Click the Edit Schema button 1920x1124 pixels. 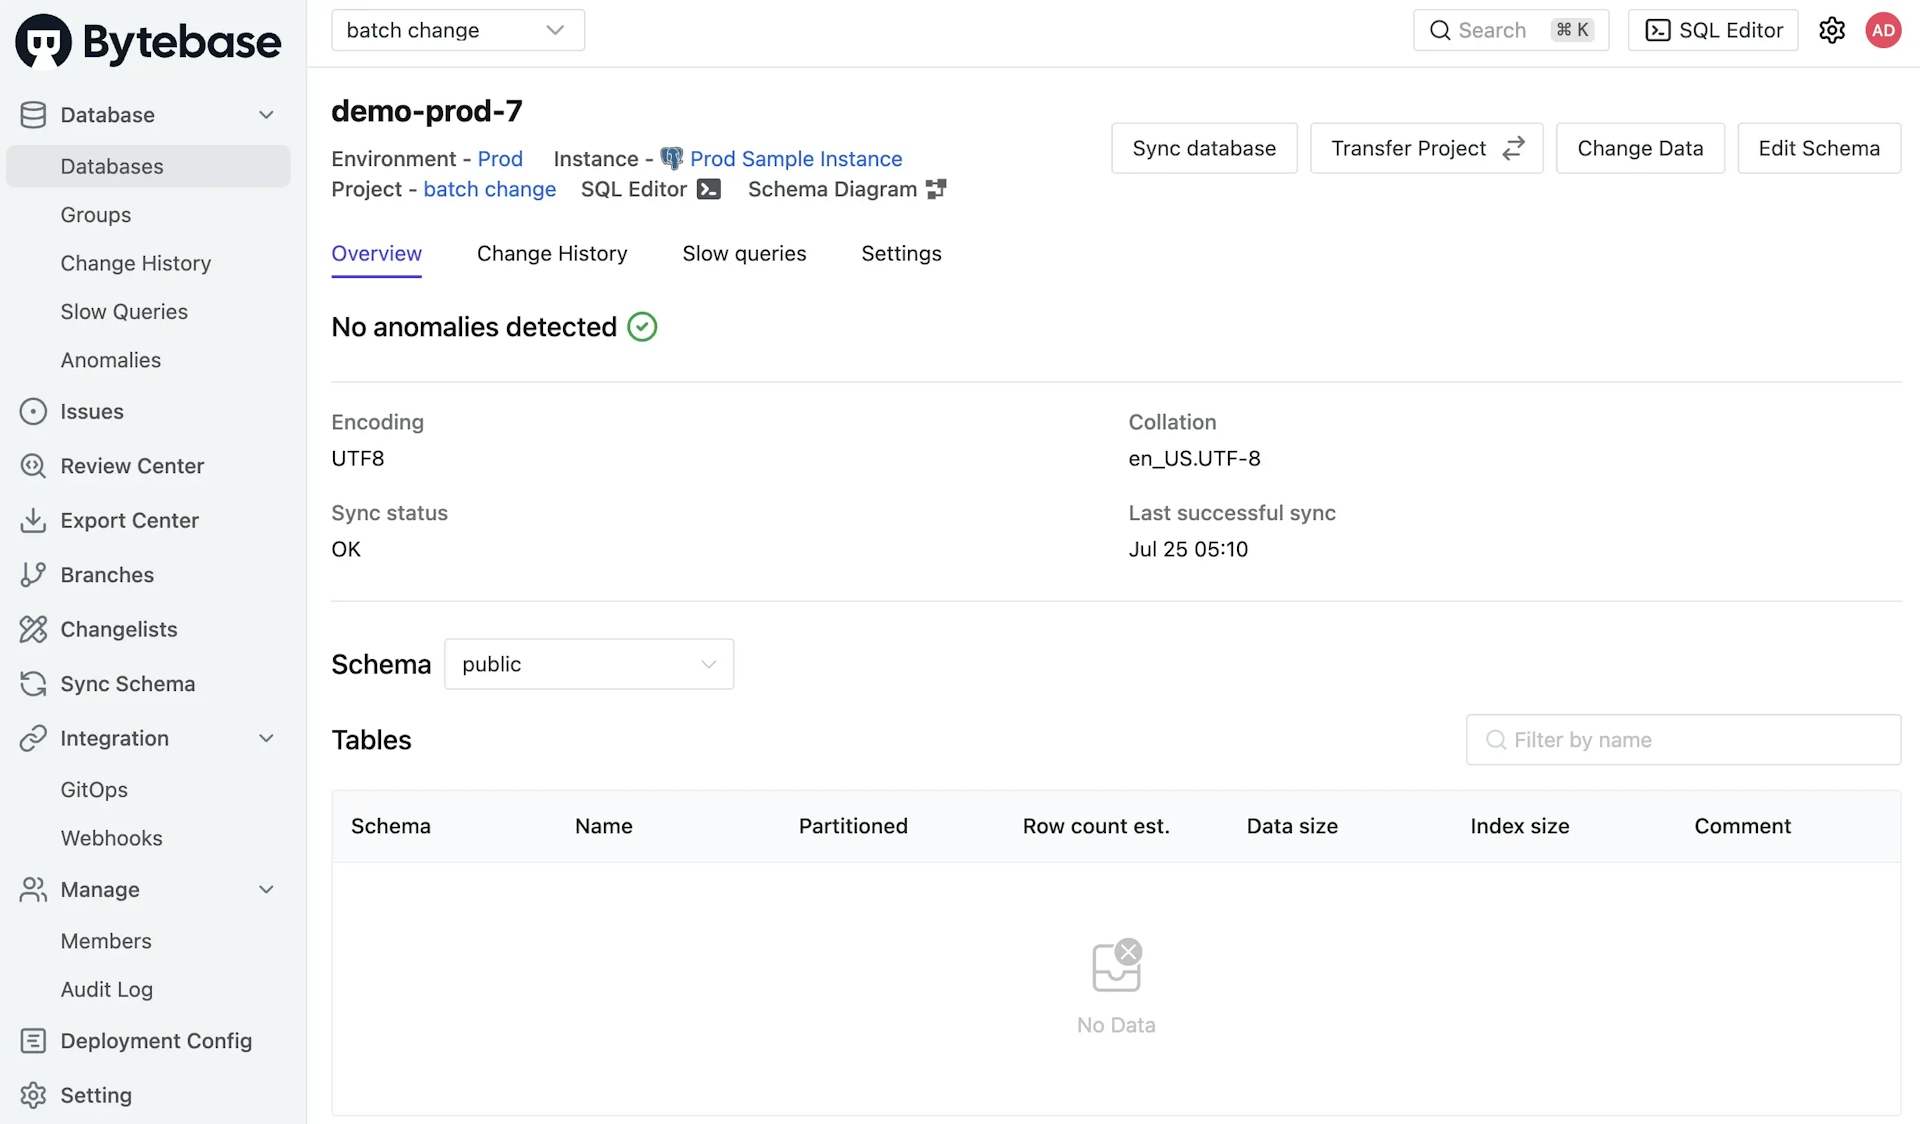(x=1820, y=147)
